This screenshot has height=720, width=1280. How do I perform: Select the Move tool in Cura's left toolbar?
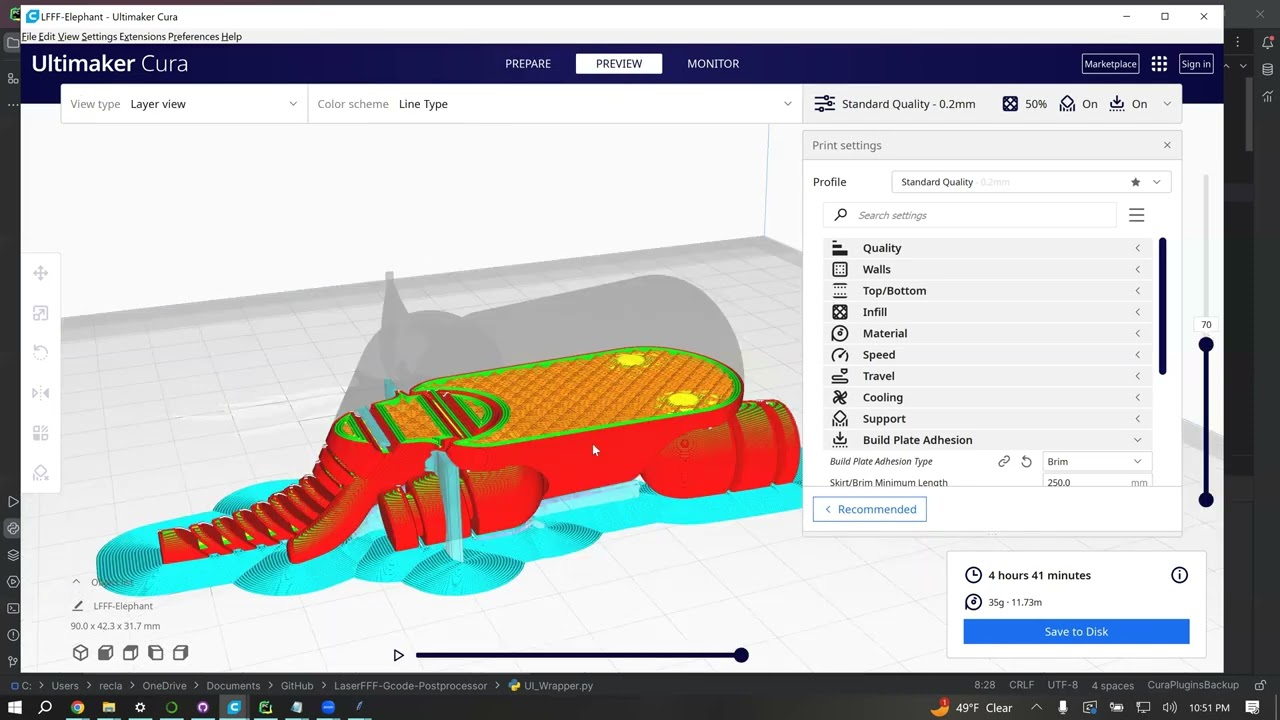point(41,273)
